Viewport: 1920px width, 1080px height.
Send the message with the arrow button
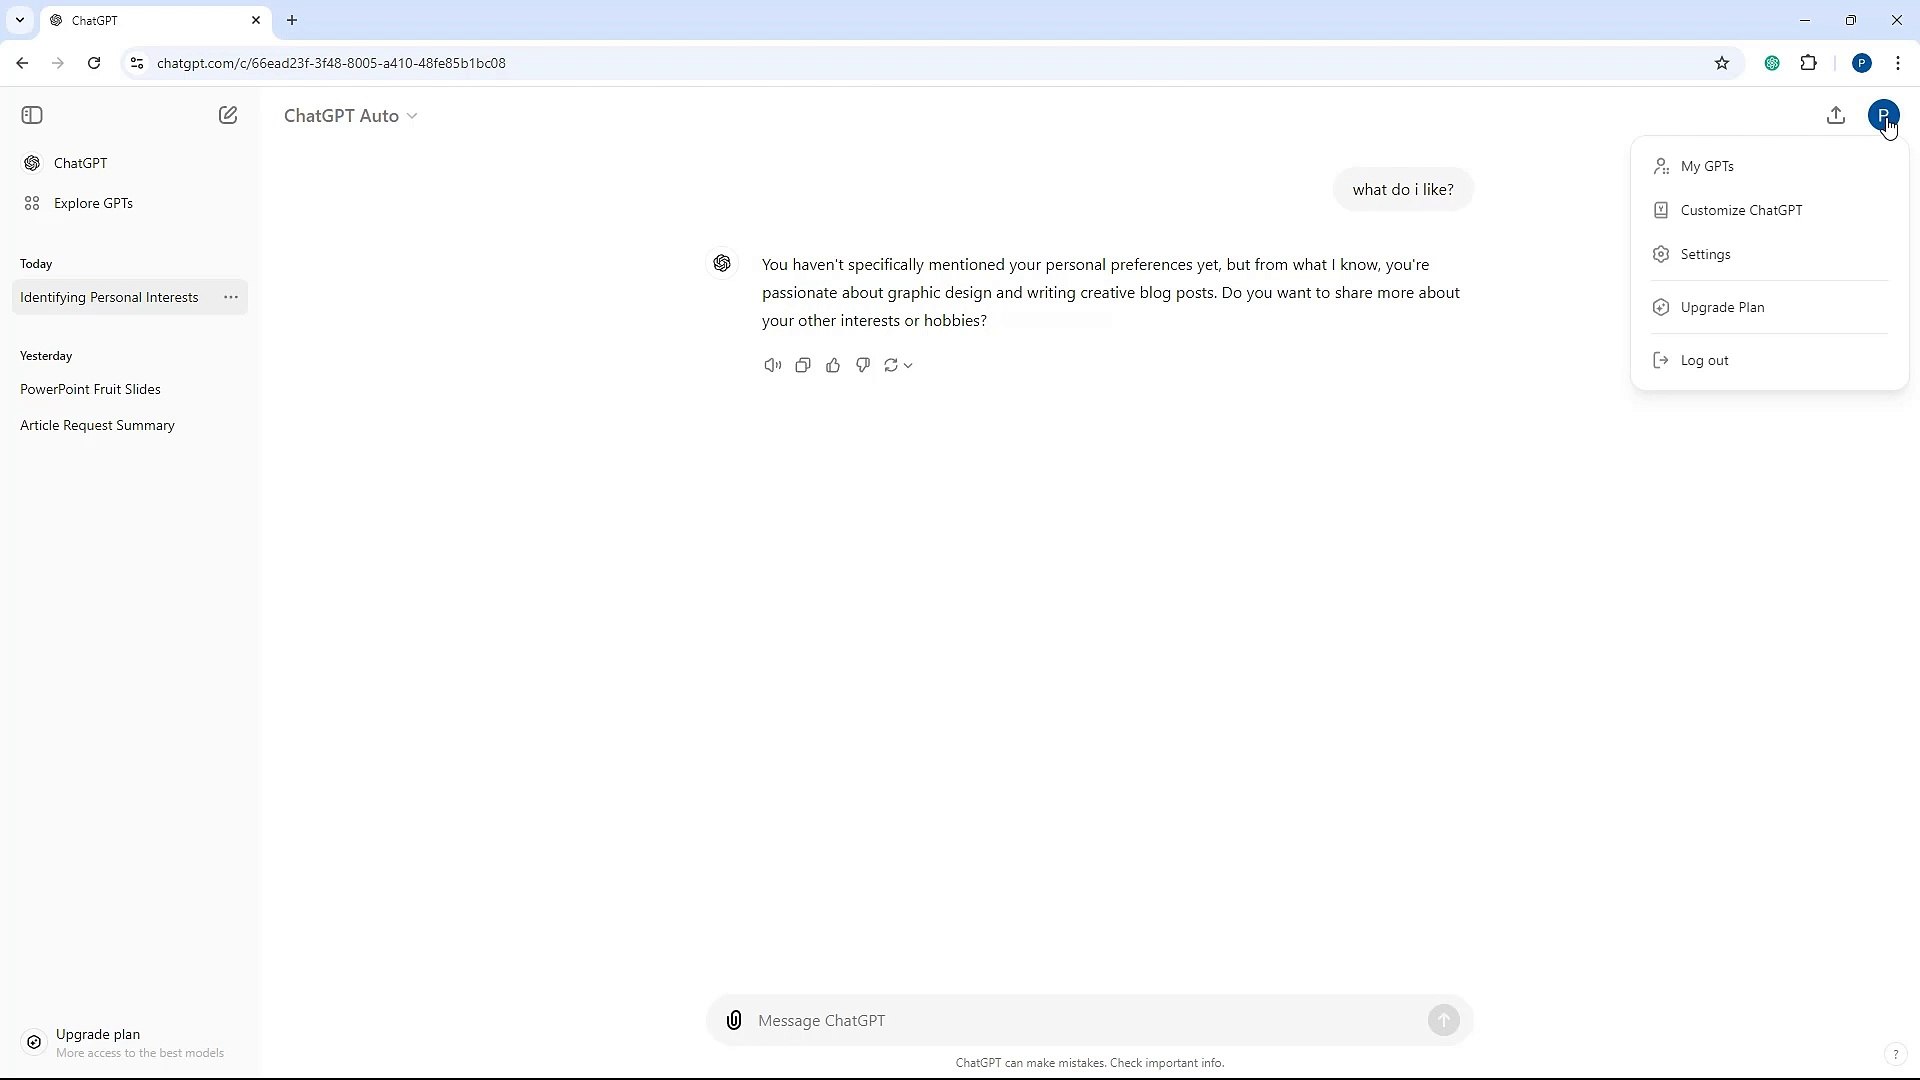pyautogui.click(x=1444, y=1020)
